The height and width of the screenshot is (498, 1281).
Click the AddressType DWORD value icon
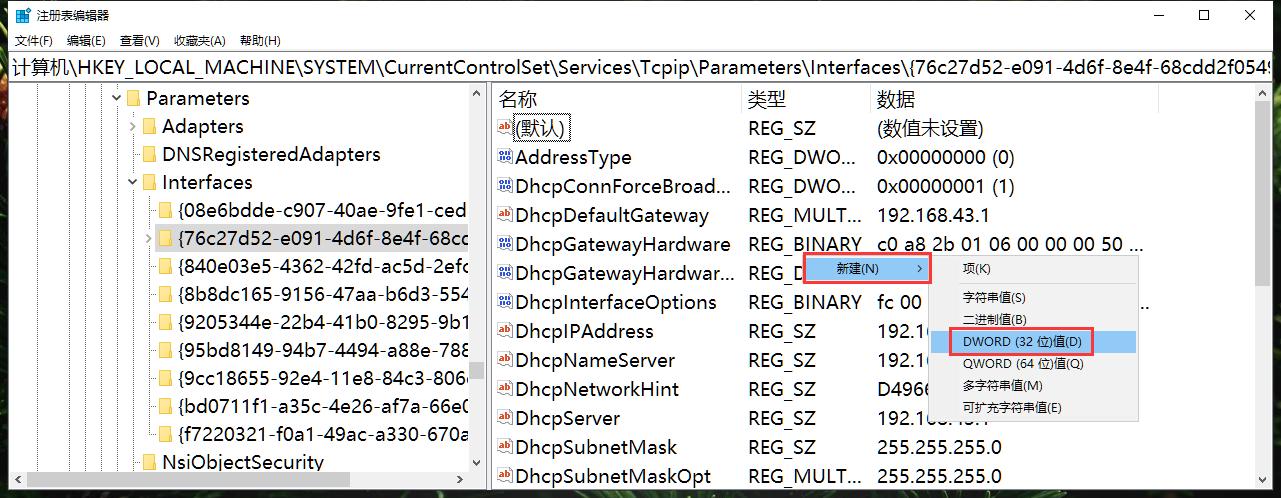[505, 157]
